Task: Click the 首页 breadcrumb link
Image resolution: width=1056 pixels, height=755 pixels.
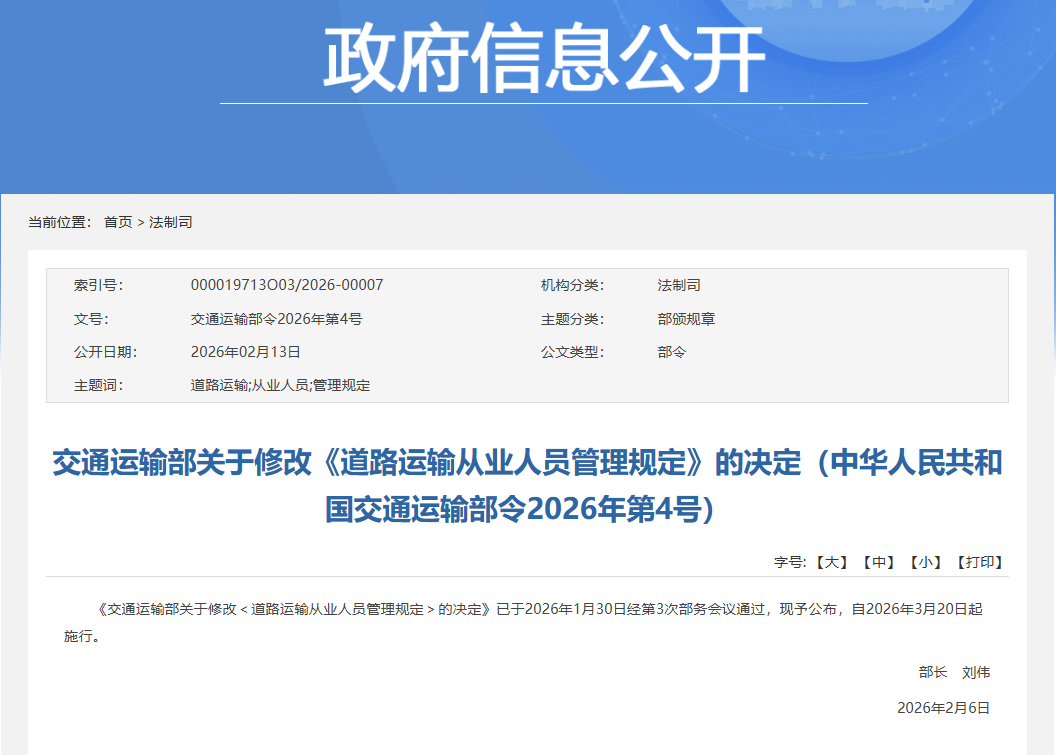Action: click(x=118, y=222)
